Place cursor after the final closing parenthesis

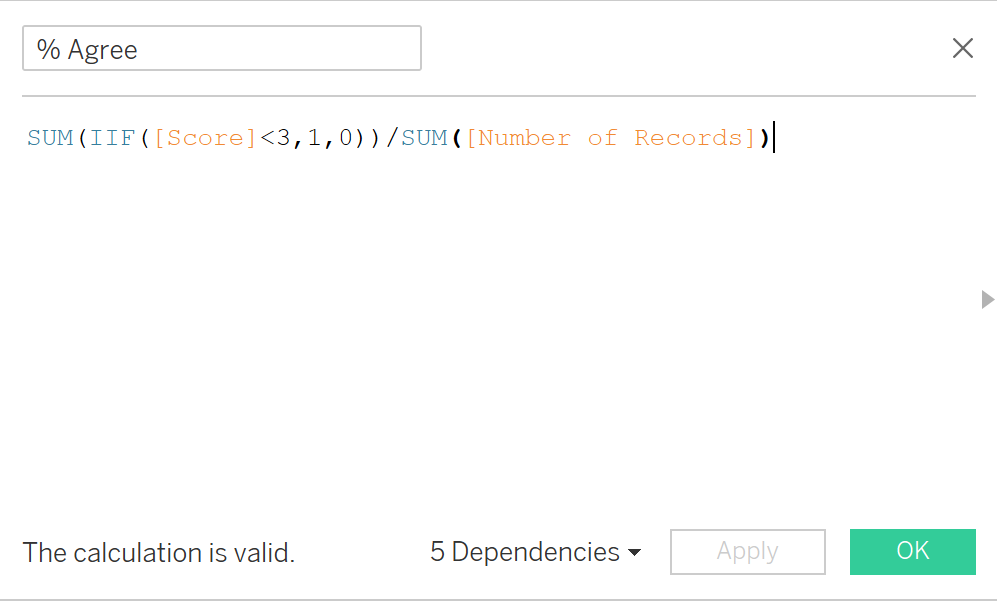click(x=773, y=138)
